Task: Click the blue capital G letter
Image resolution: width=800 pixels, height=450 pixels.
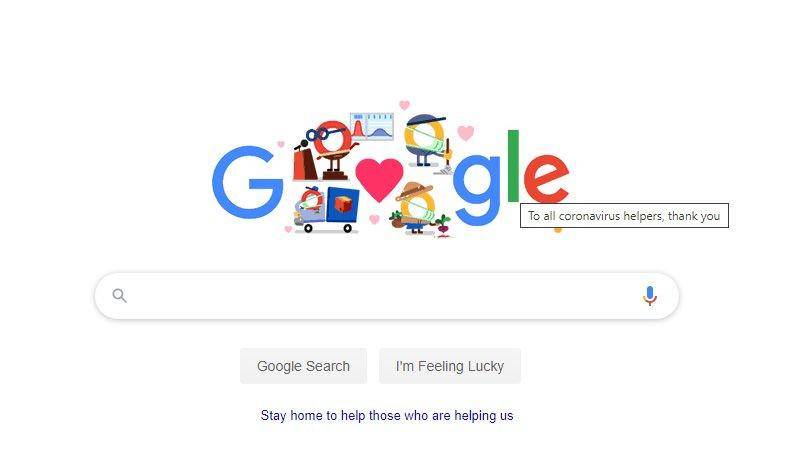Action: tap(247, 182)
